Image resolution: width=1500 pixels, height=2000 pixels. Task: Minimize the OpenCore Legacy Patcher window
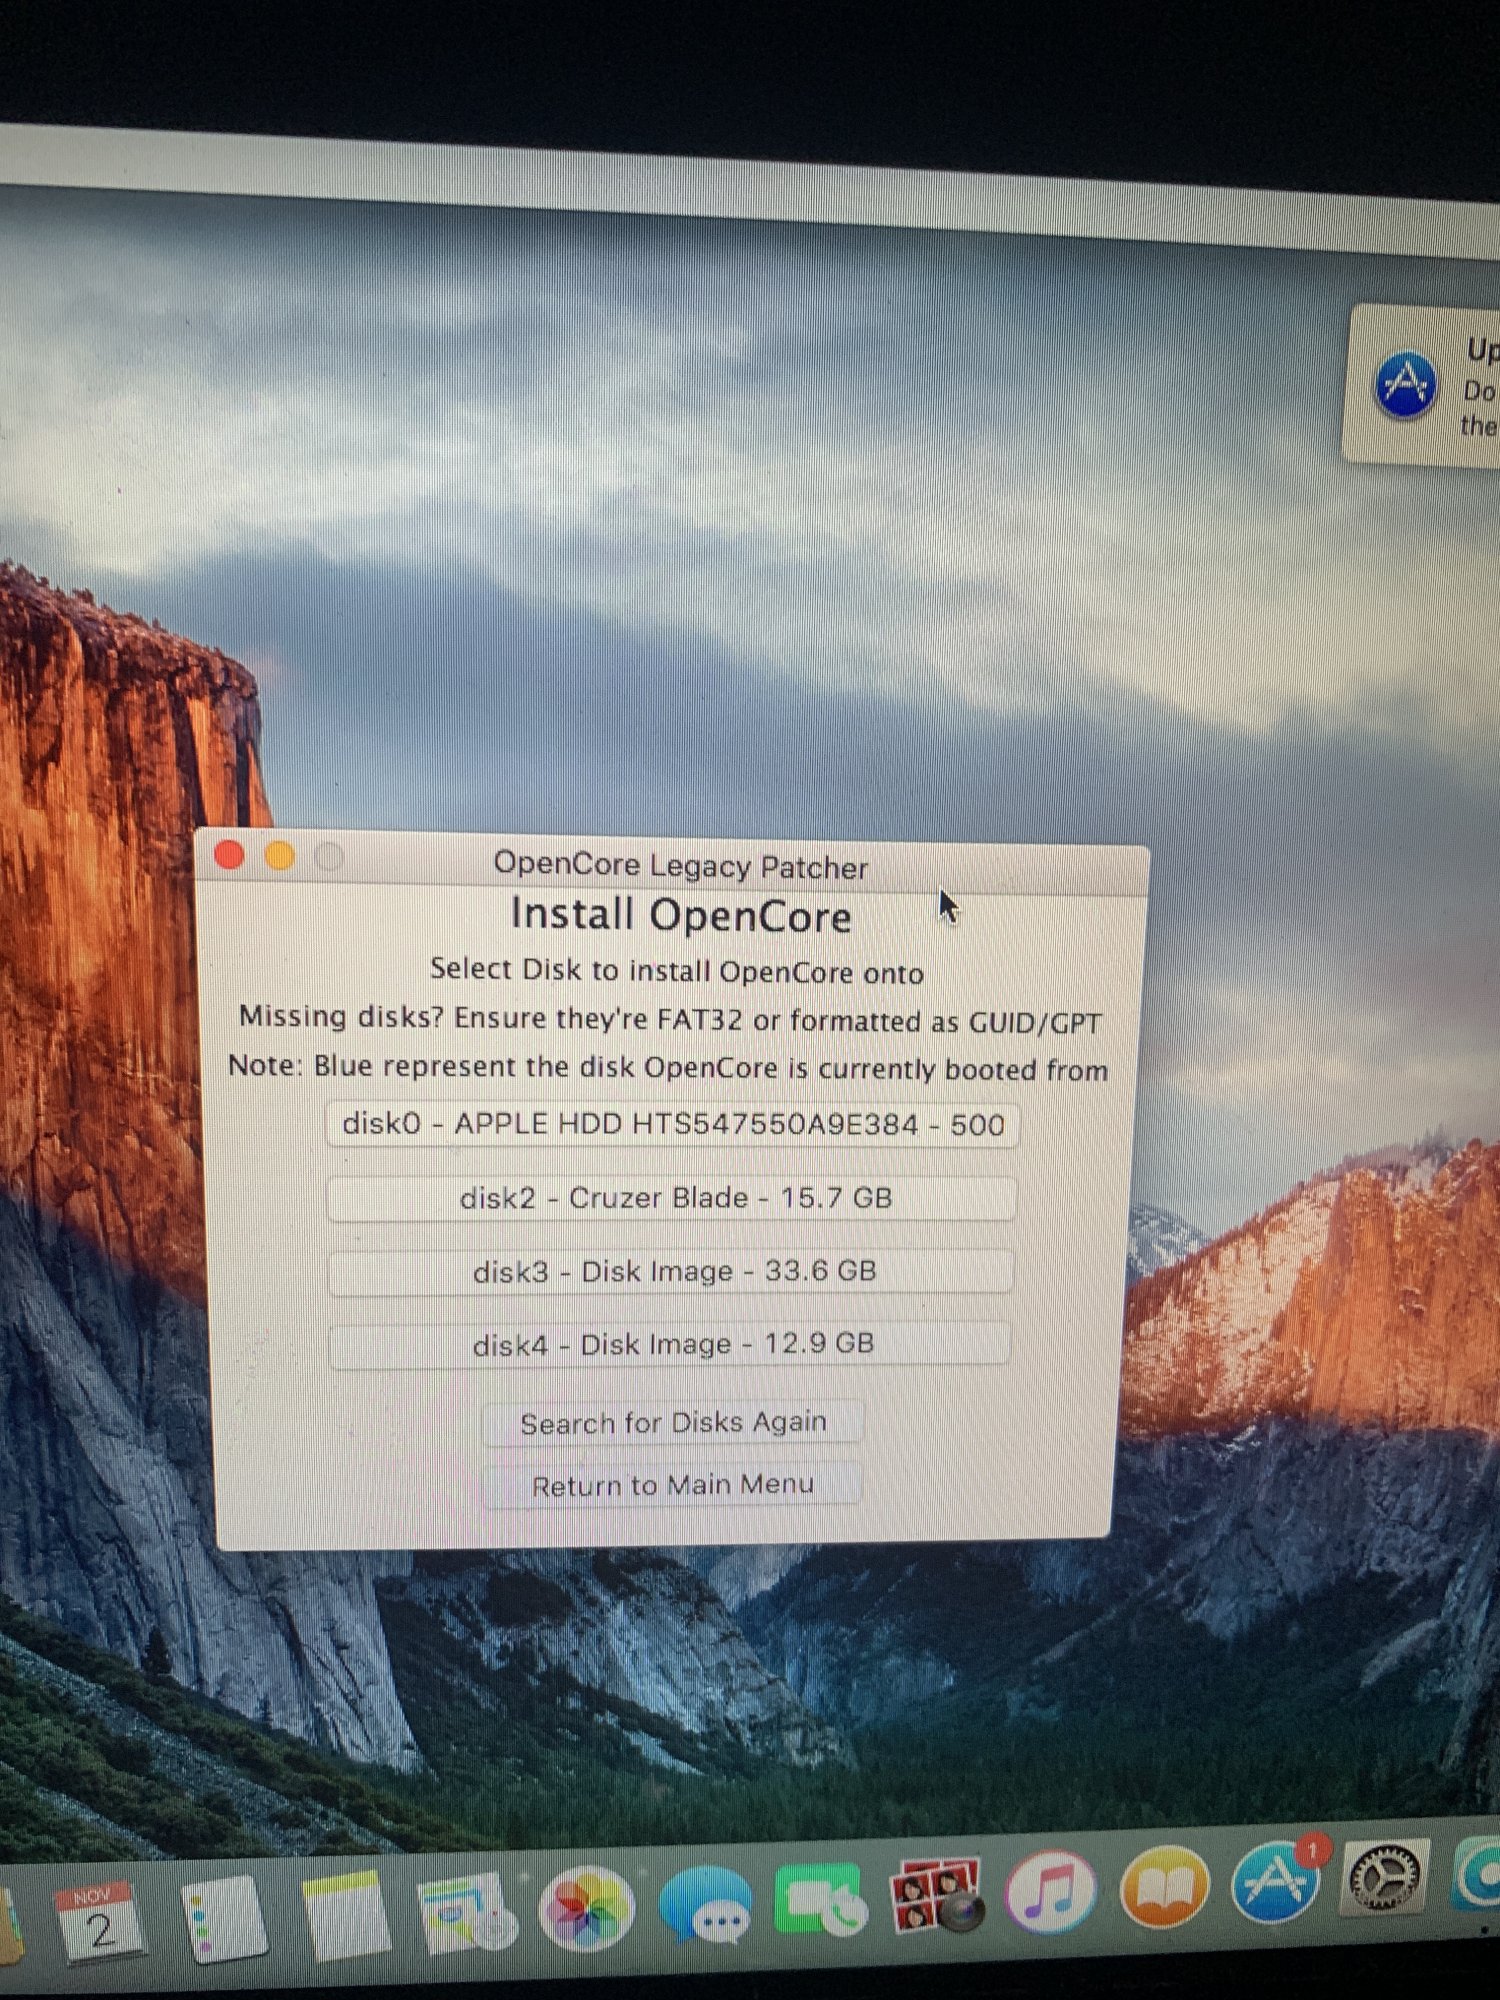coord(280,856)
